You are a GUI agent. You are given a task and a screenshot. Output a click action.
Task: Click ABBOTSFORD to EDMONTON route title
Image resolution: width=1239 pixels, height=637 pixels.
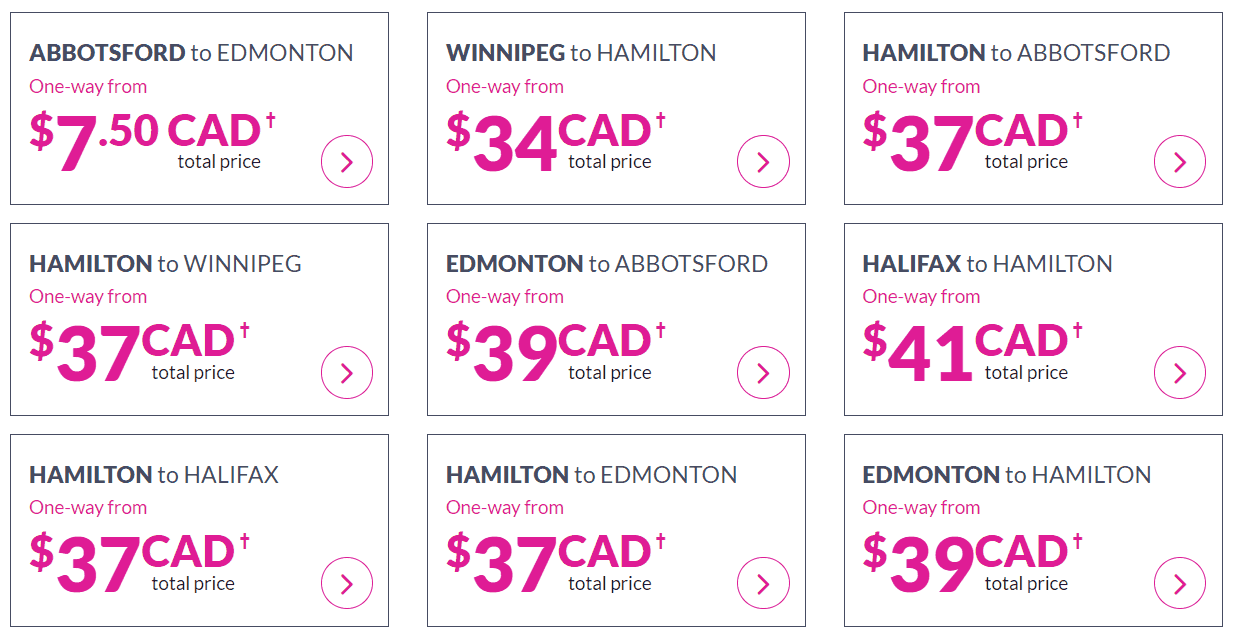(191, 53)
